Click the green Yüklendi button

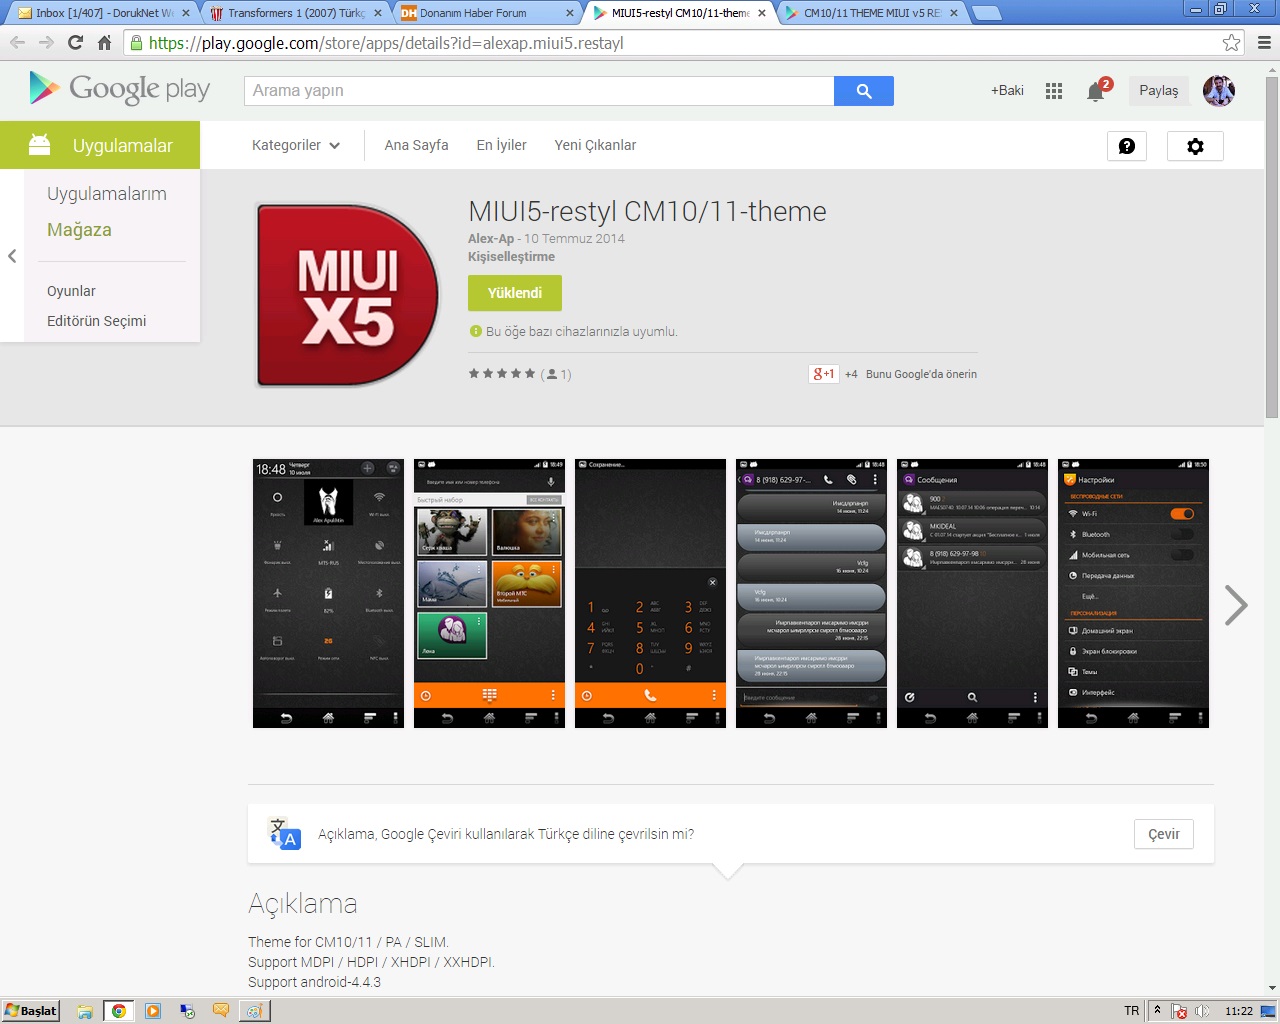pos(515,293)
